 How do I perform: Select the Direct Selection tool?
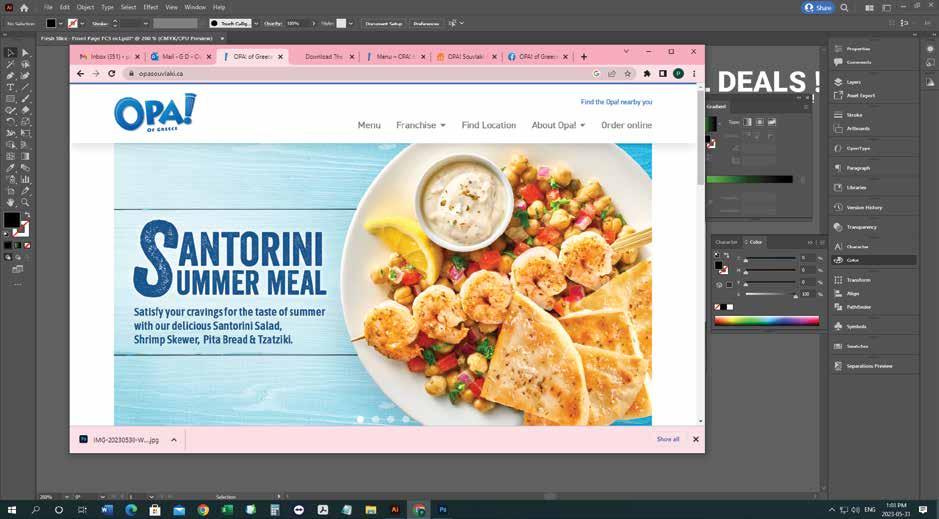25,53
